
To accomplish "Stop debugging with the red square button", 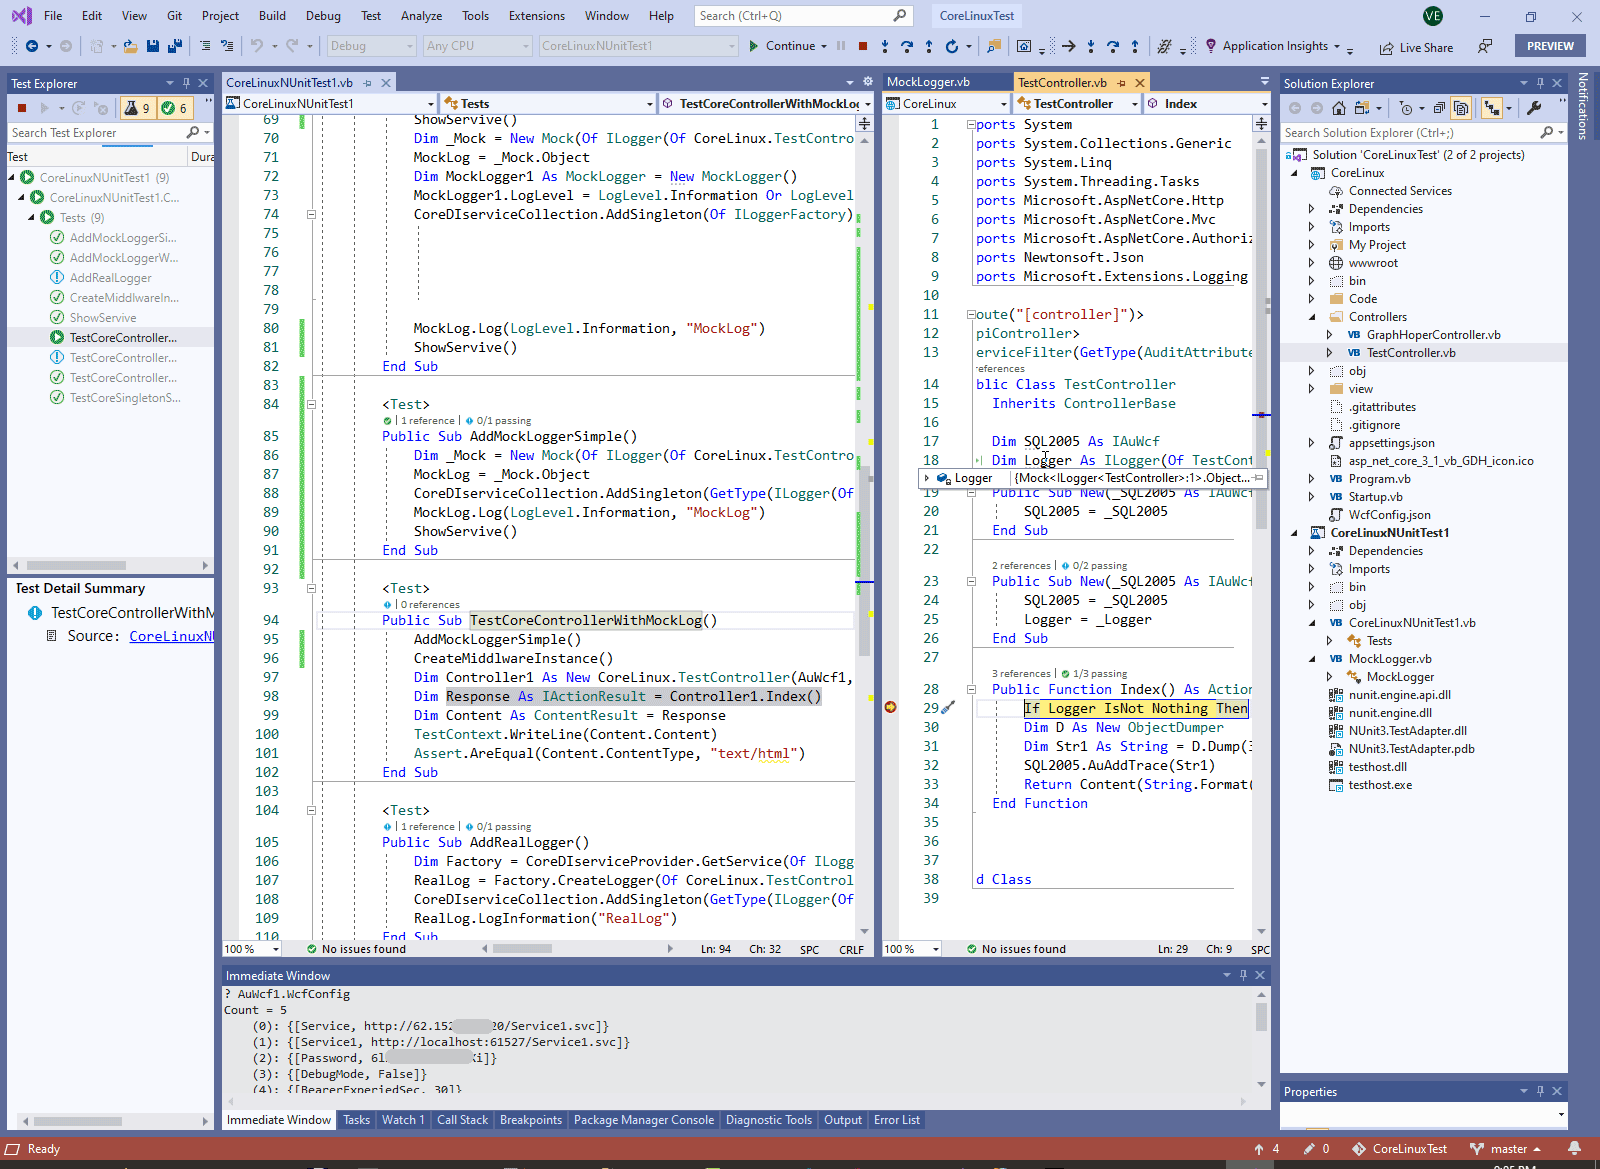I will coord(862,46).
